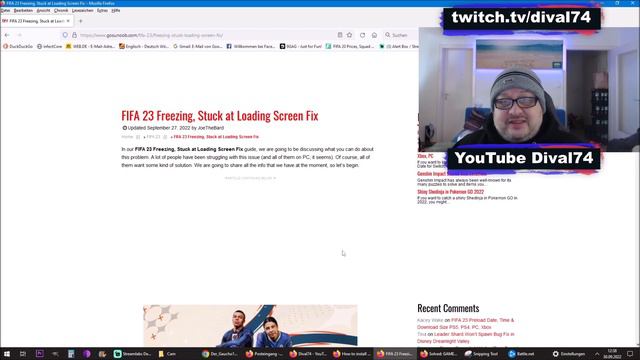Open the tracking protection shield icon

click(x=65, y=35)
